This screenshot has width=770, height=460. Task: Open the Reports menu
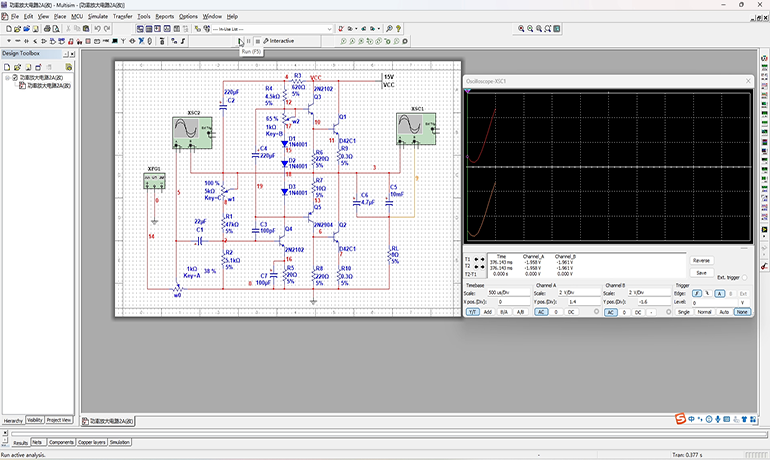(x=165, y=16)
